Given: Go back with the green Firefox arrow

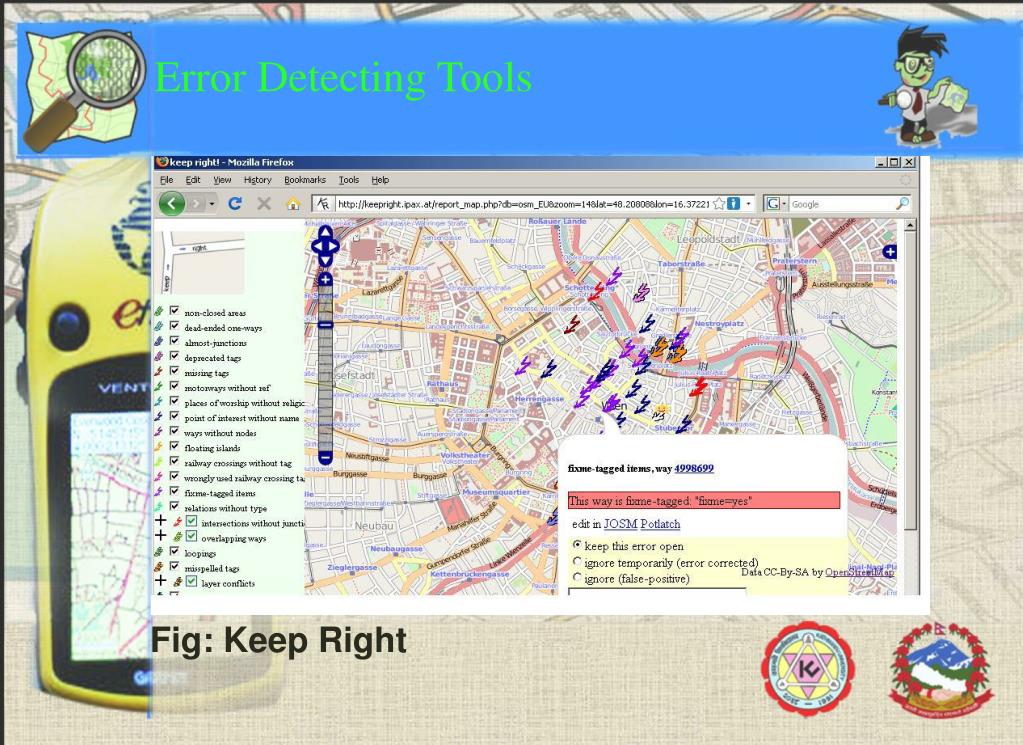Looking at the screenshot, I should point(172,204).
